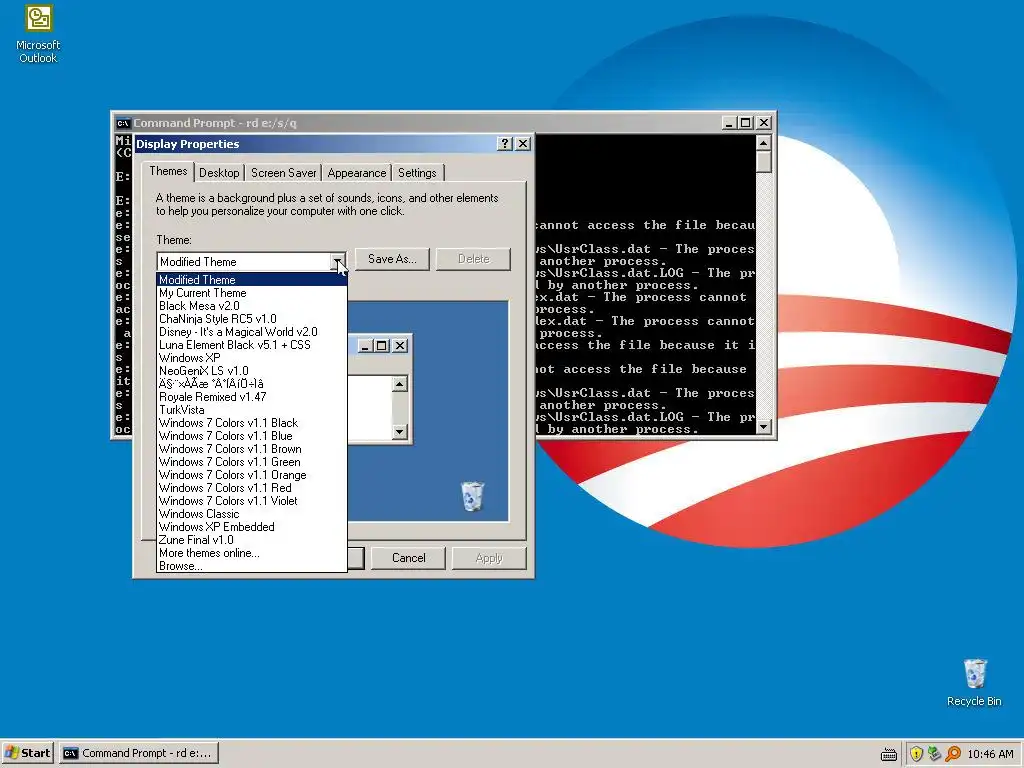This screenshot has width=1024, height=768.
Task: Switch to the Settings tab
Action: tap(417, 173)
